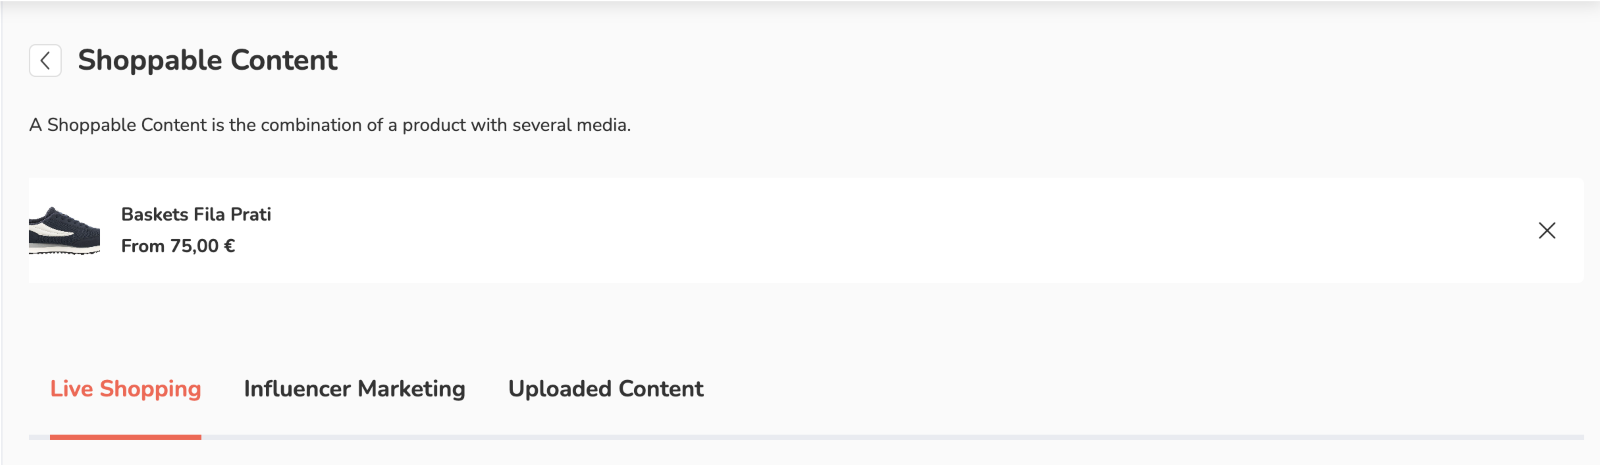Screen dimensions: 1600x465
Task: Click the Baskets Fila Prati product name
Action: click(x=196, y=215)
